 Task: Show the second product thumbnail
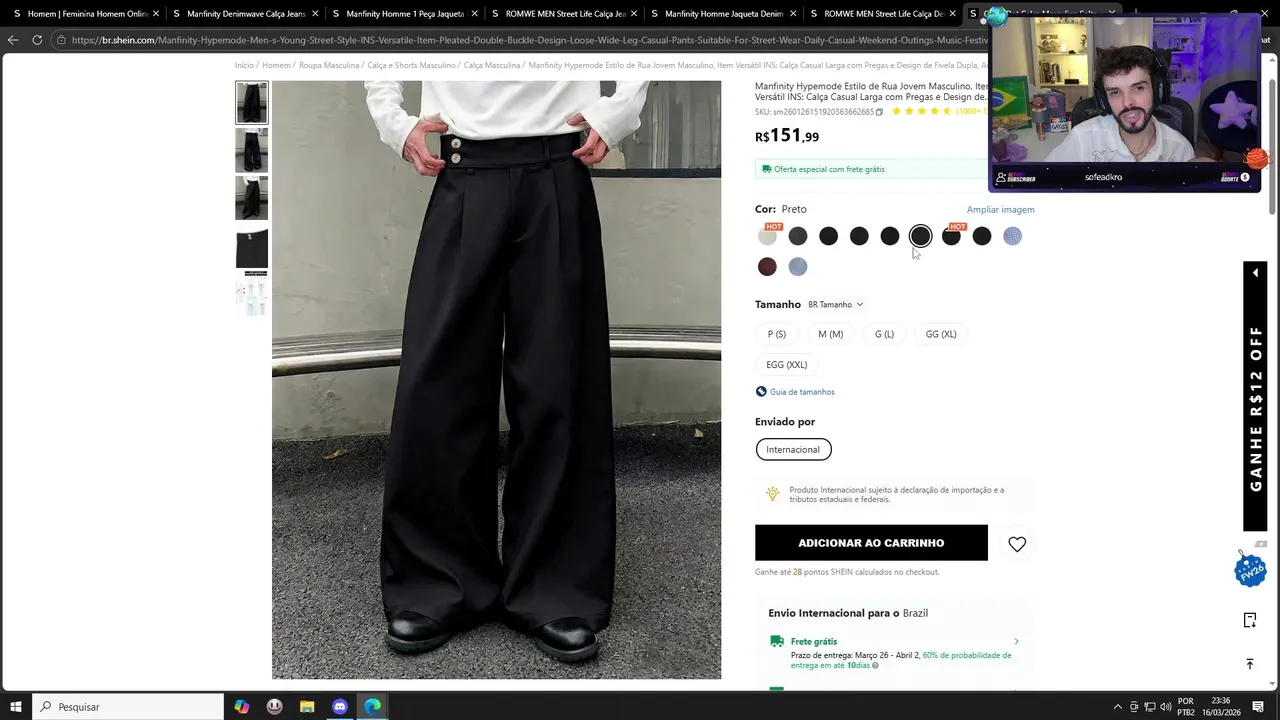pos(252,150)
